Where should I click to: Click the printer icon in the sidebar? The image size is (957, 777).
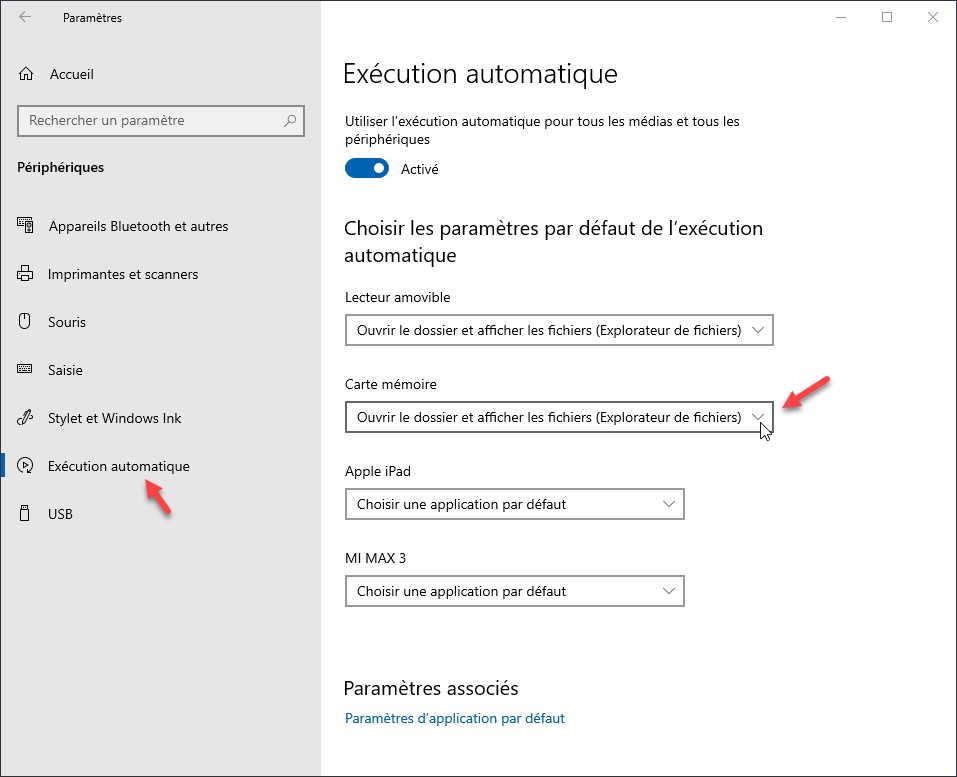click(26, 274)
